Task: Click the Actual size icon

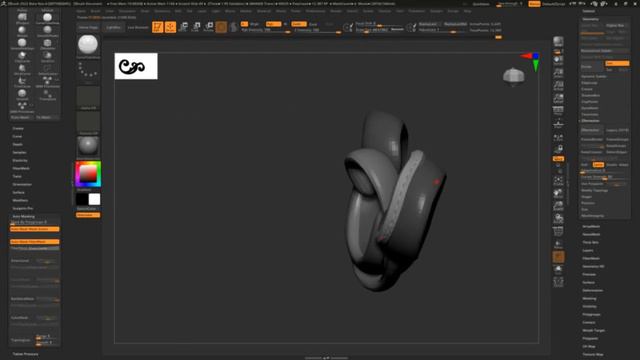Action: (x=558, y=86)
